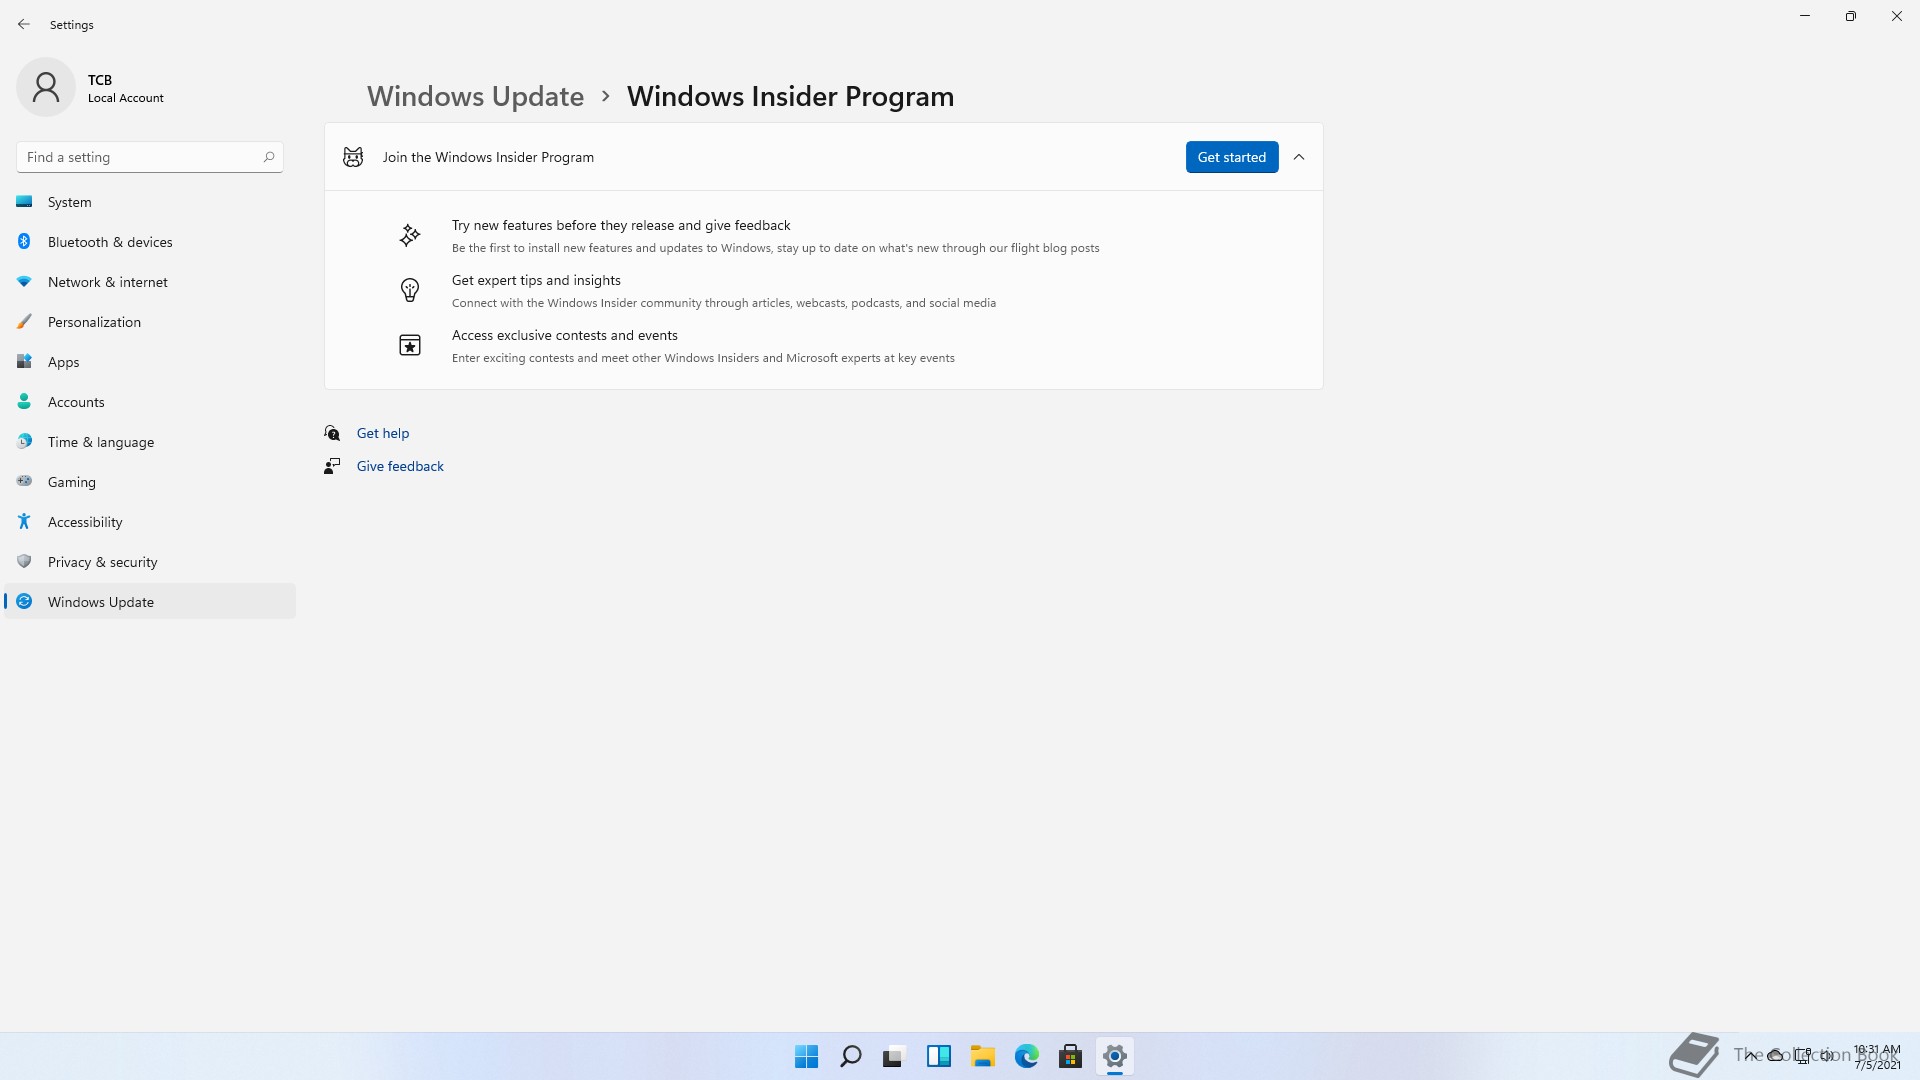Click the Time & language globe icon
Image resolution: width=1920 pixels, height=1080 pixels.
click(24, 441)
